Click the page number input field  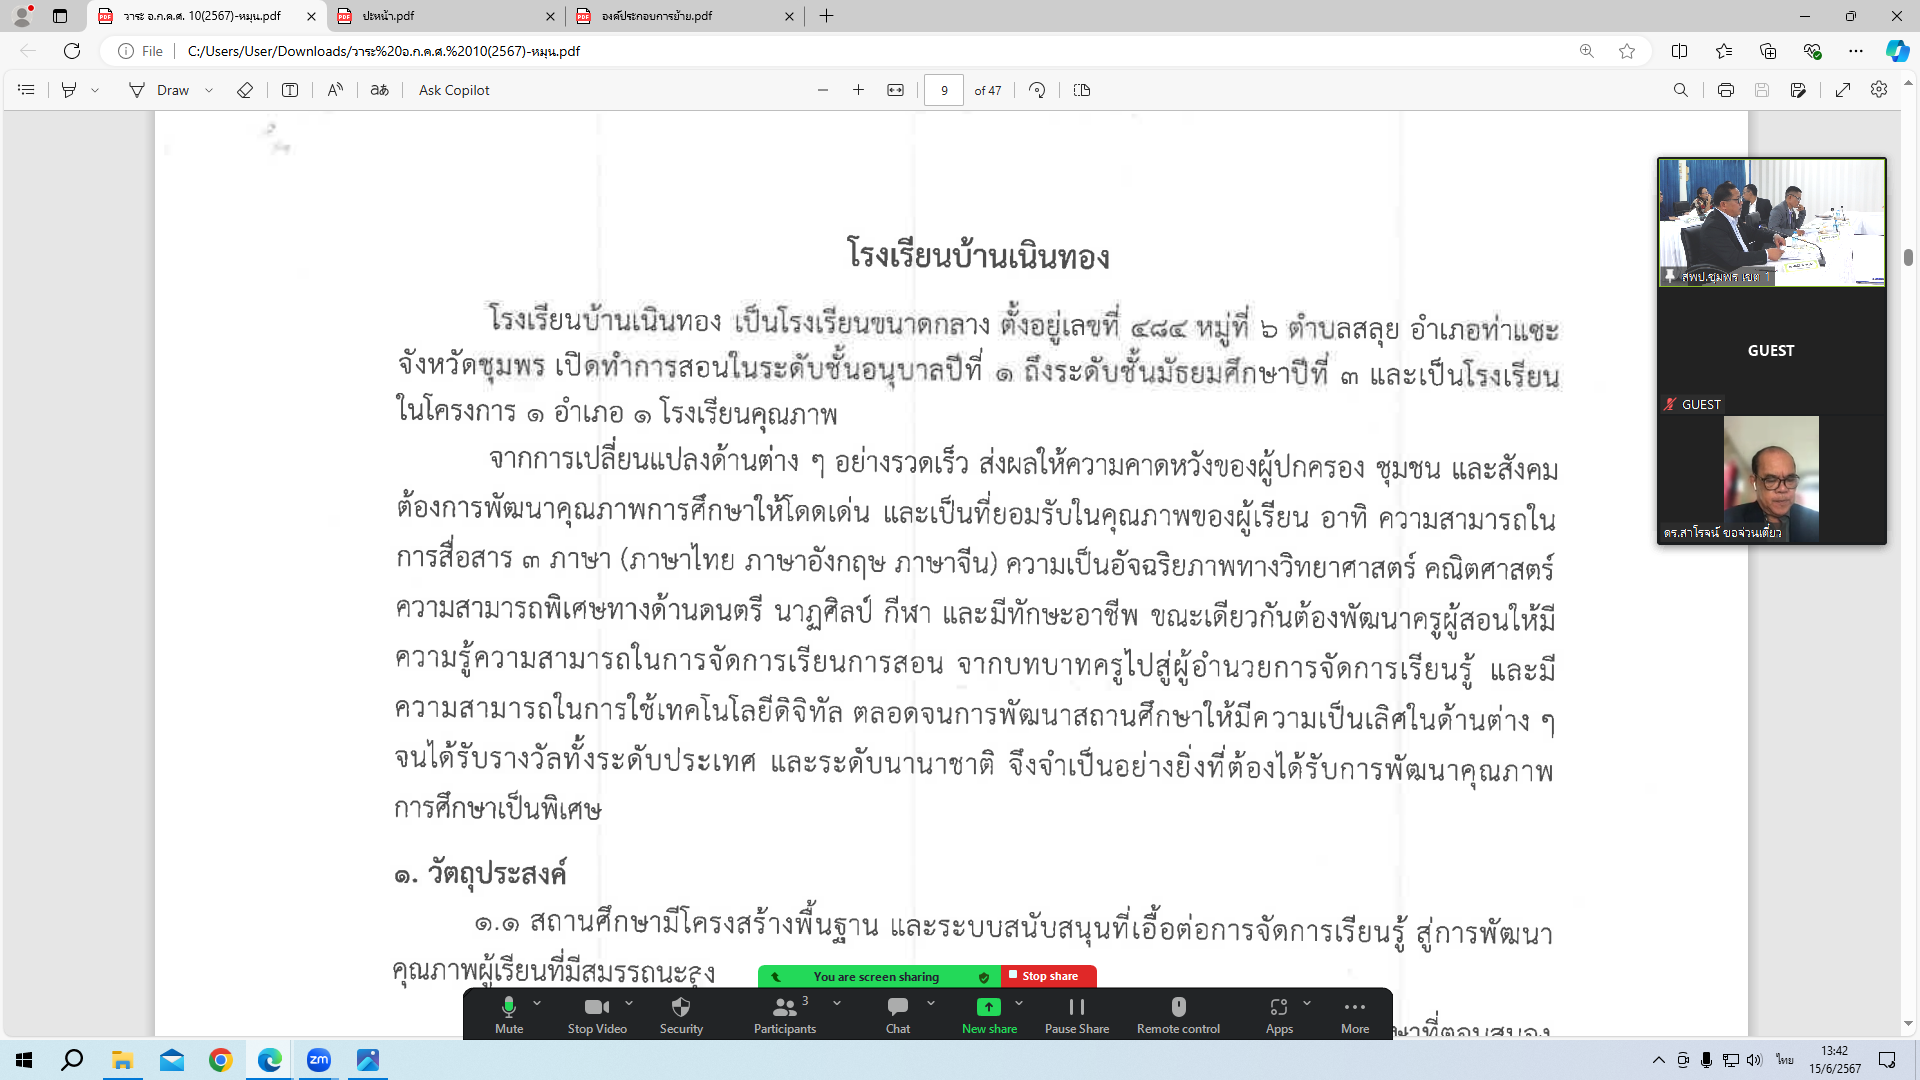point(943,90)
